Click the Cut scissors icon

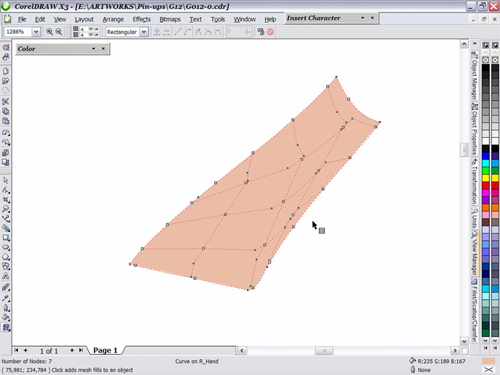click(x=6, y=101)
